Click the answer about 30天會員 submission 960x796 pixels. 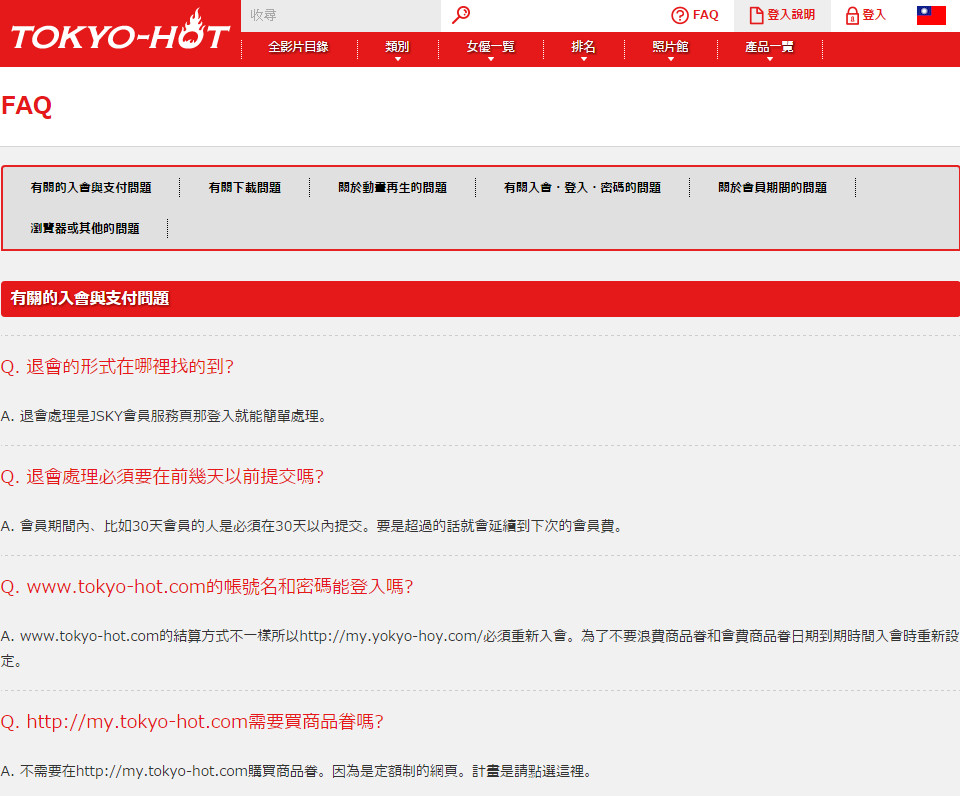[312, 527]
